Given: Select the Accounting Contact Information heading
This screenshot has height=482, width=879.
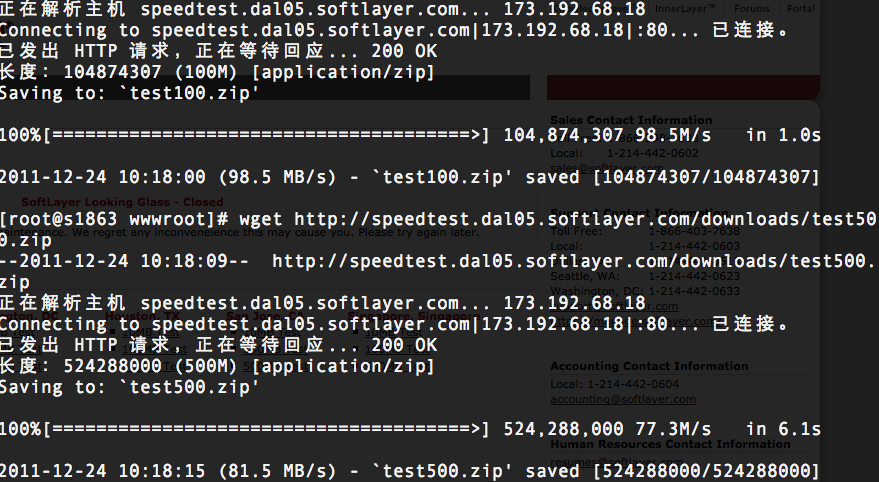Looking at the screenshot, I should coord(649,366).
